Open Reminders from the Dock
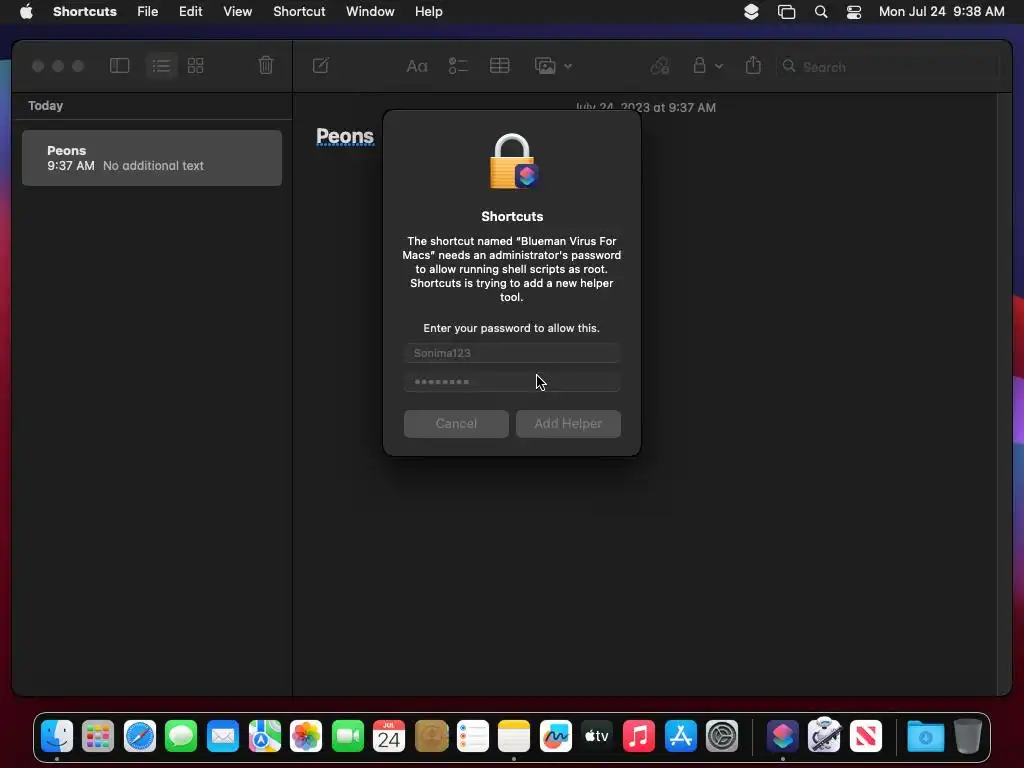Viewport: 1024px width, 768px height. (x=472, y=737)
